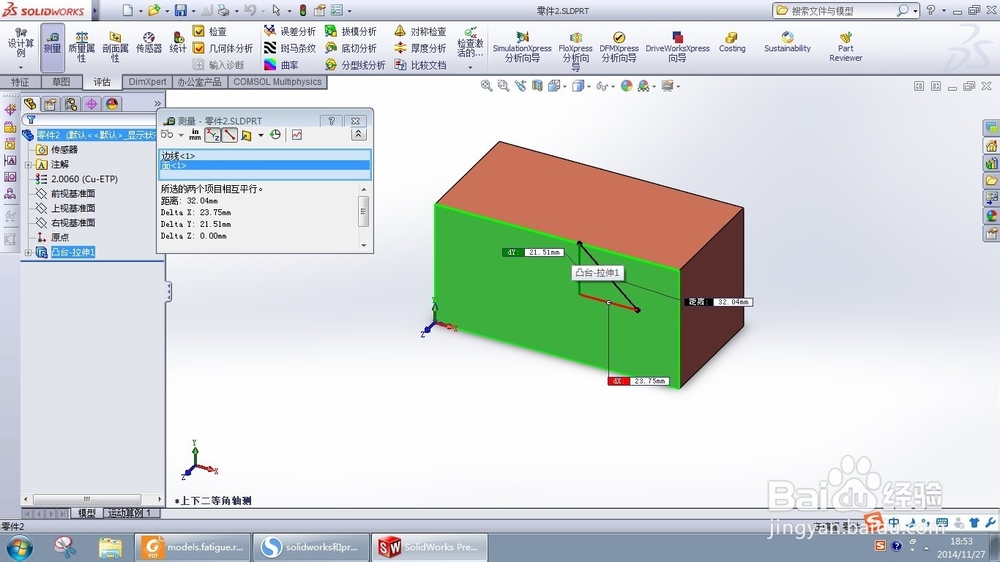The image size is (1000, 562).
Task: Click the Measure (测量) tool
Action: [52, 47]
